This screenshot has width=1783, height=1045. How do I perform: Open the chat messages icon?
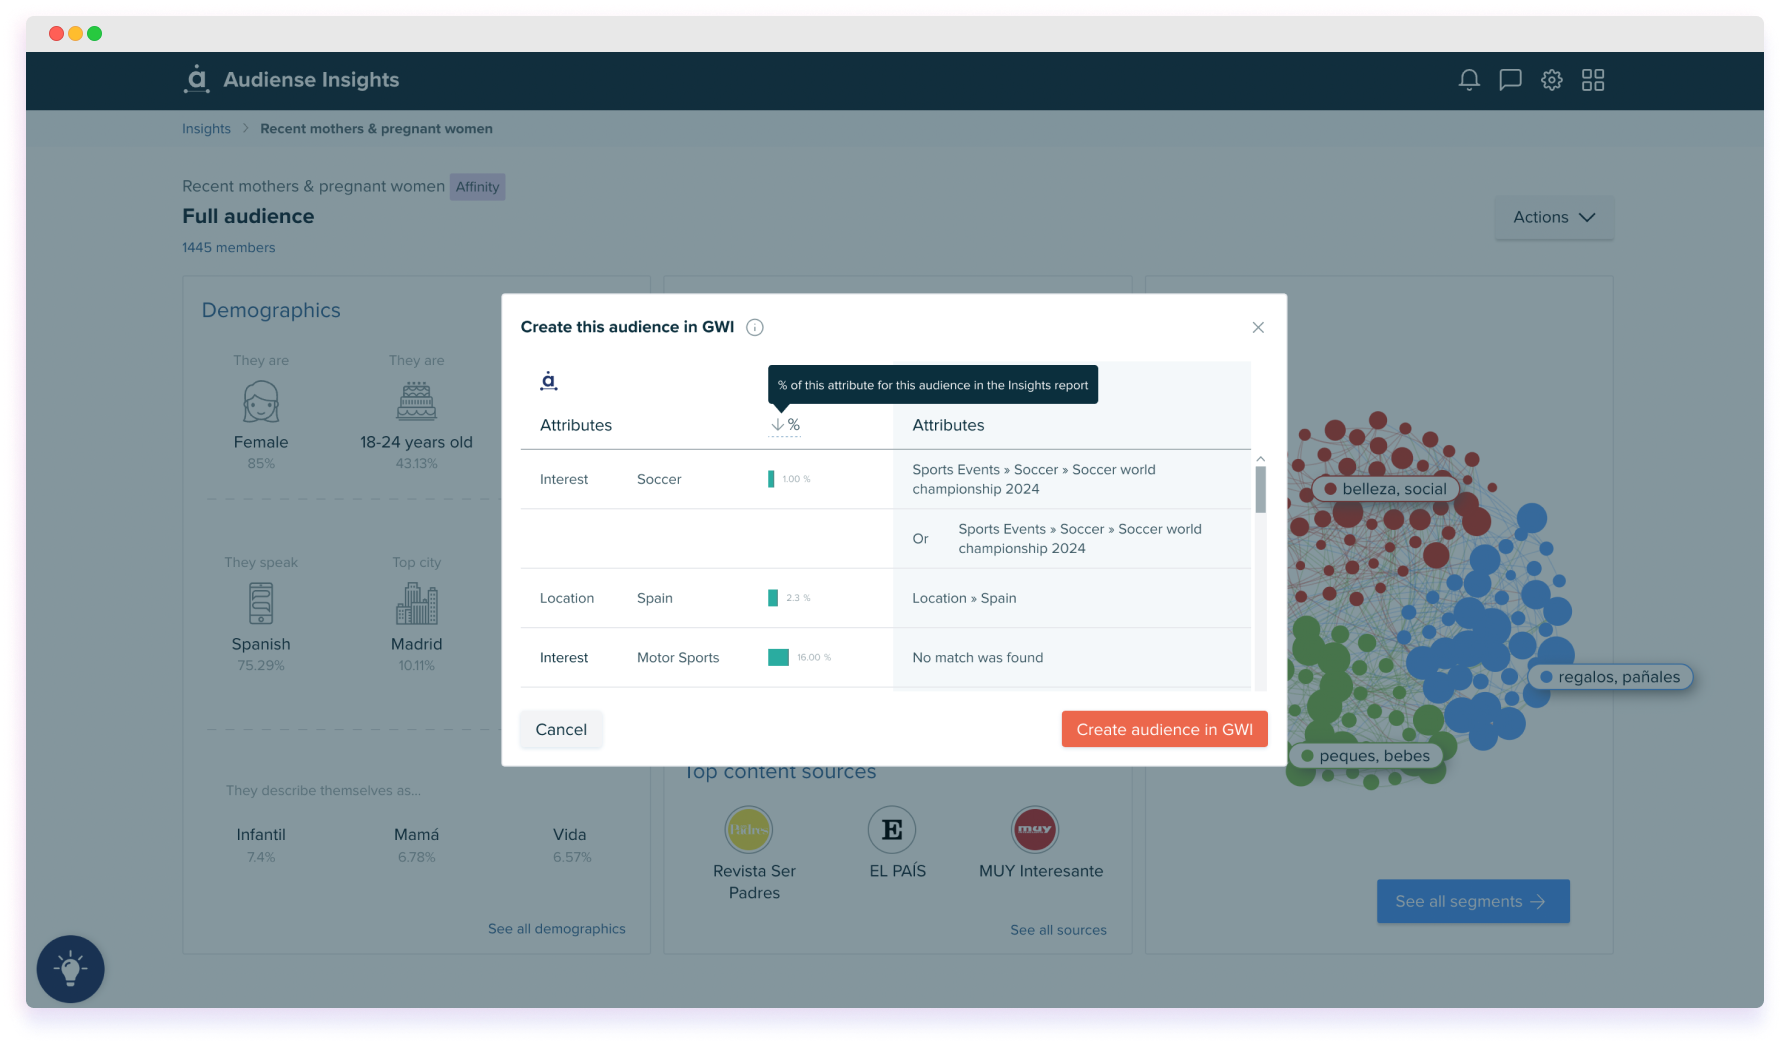(1510, 80)
